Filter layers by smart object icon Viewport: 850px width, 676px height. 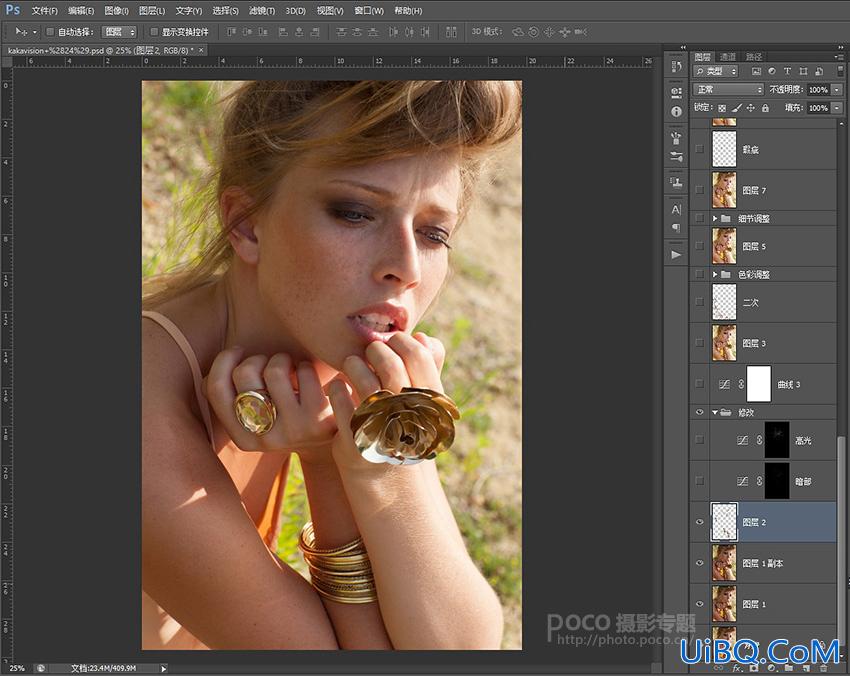point(819,71)
